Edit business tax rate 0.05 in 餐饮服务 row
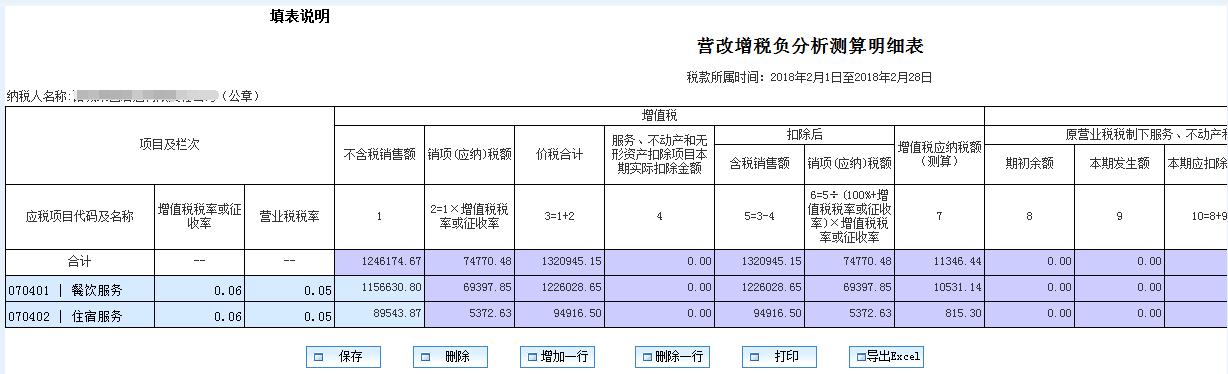The height and width of the screenshot is (374, 1228). 289,290
